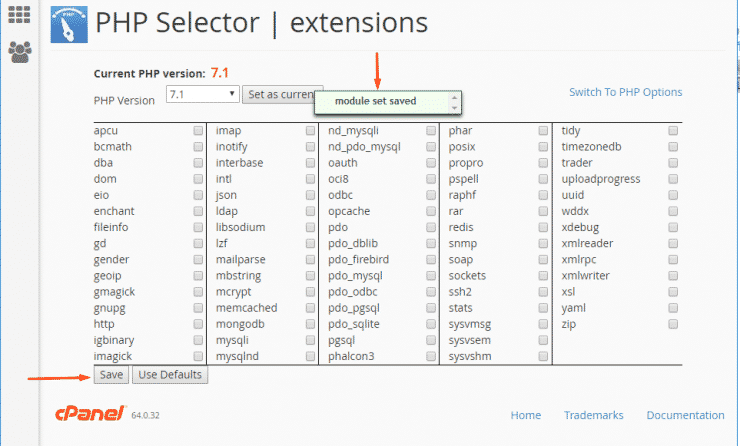This screenshot has width=740, height=446.
Task: Enable the apcu extension checkbox
Action: point(199,131)
